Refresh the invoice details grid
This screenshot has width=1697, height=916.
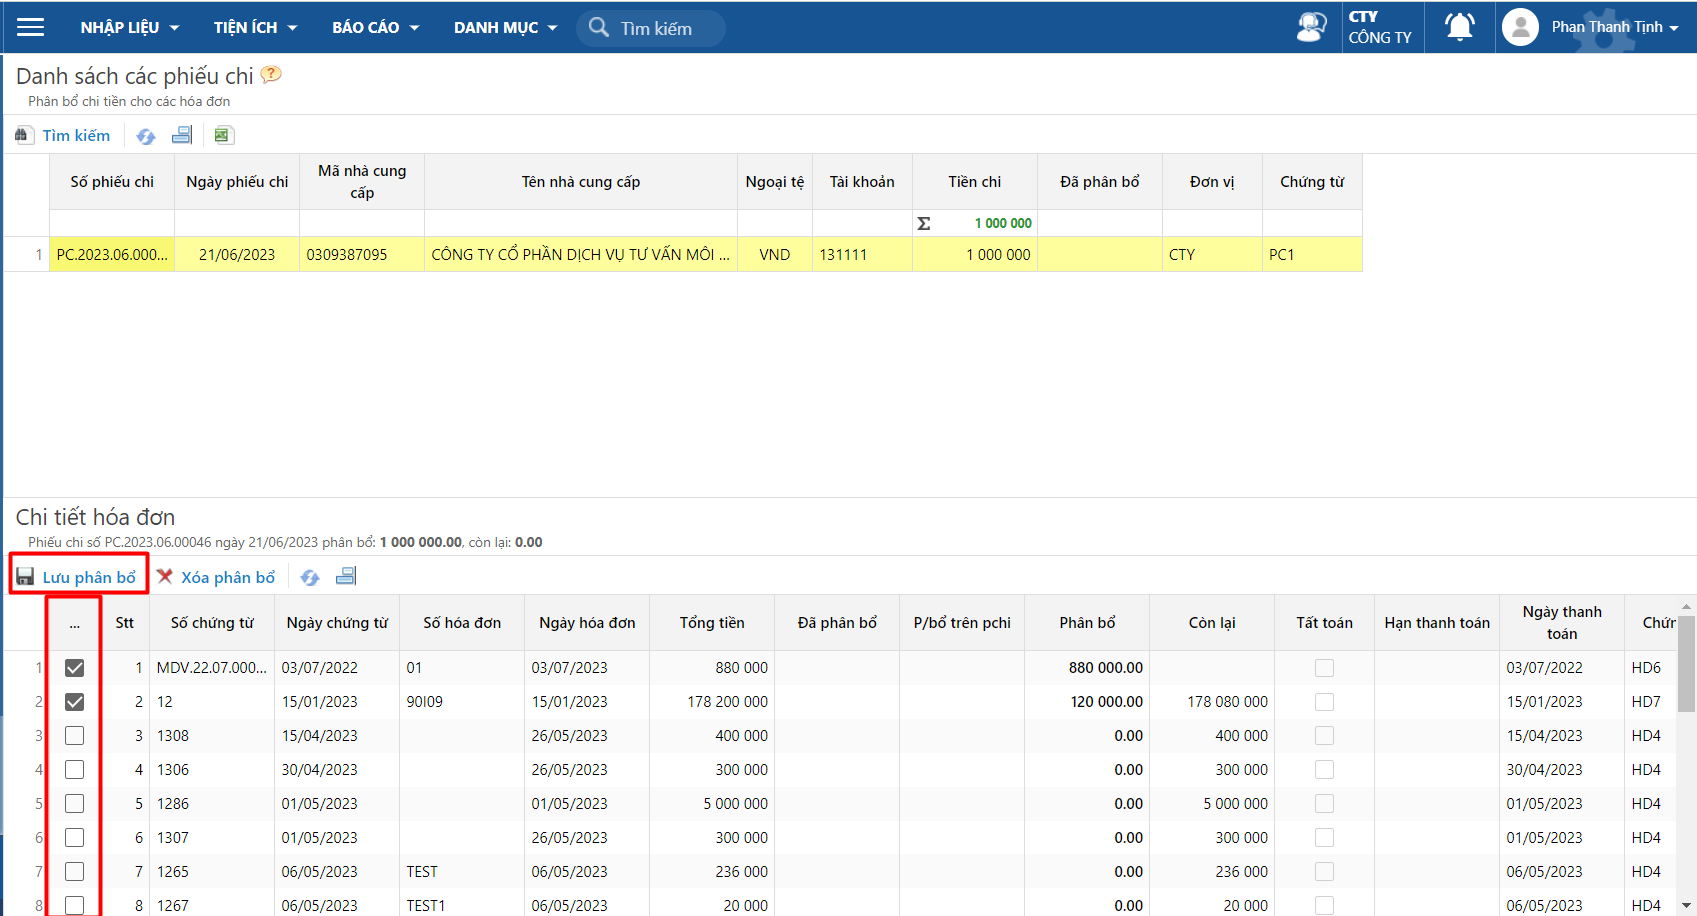(310, 577)
